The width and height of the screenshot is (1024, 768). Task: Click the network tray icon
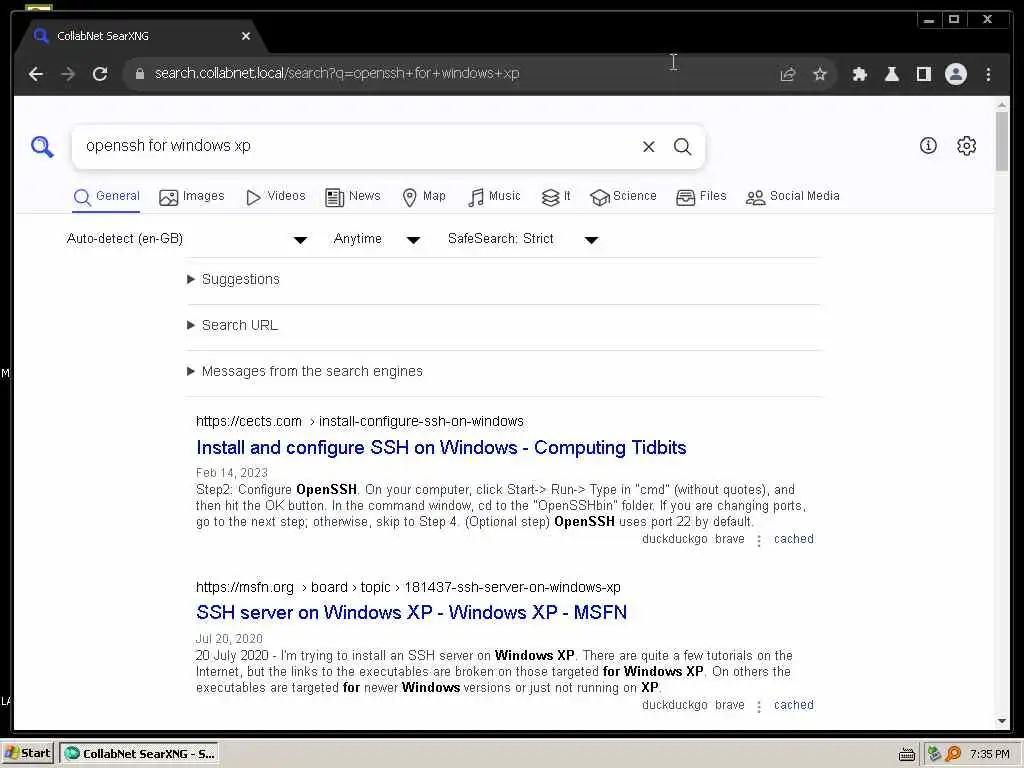coord(934,754)
